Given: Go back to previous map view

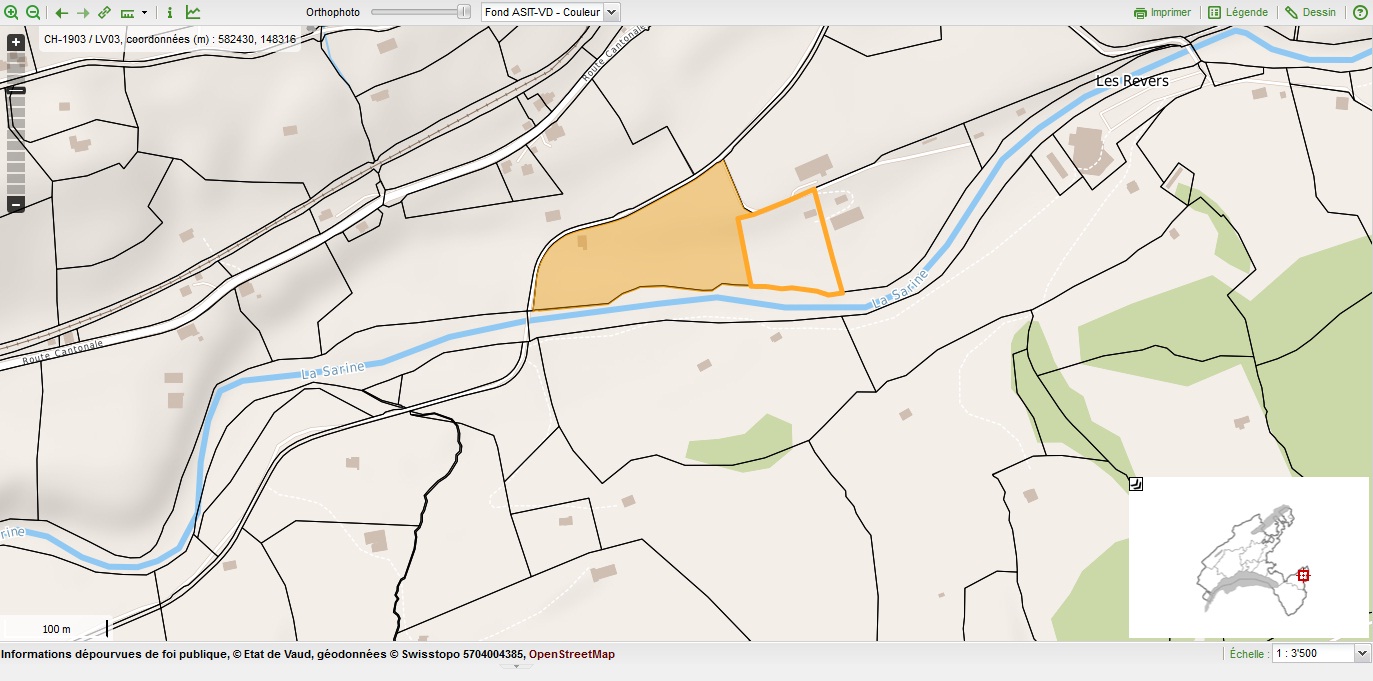Looking at the screenshot, I should click(x=61, y=13).
